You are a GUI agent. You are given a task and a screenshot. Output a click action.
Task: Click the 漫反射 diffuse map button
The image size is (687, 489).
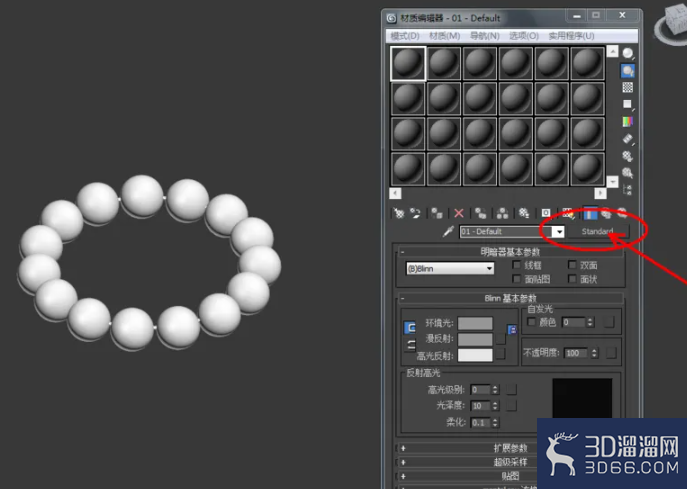tap(501, 339)
